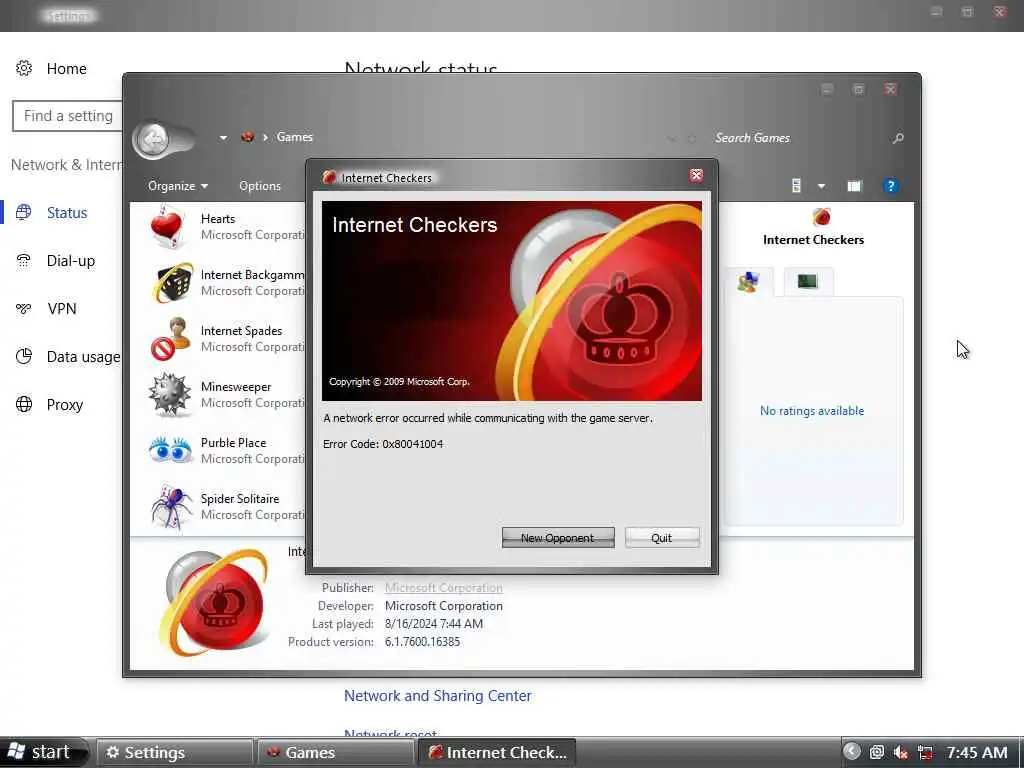
Task: Close the Internet Checkers dialog
Action: tap(696, 175)
